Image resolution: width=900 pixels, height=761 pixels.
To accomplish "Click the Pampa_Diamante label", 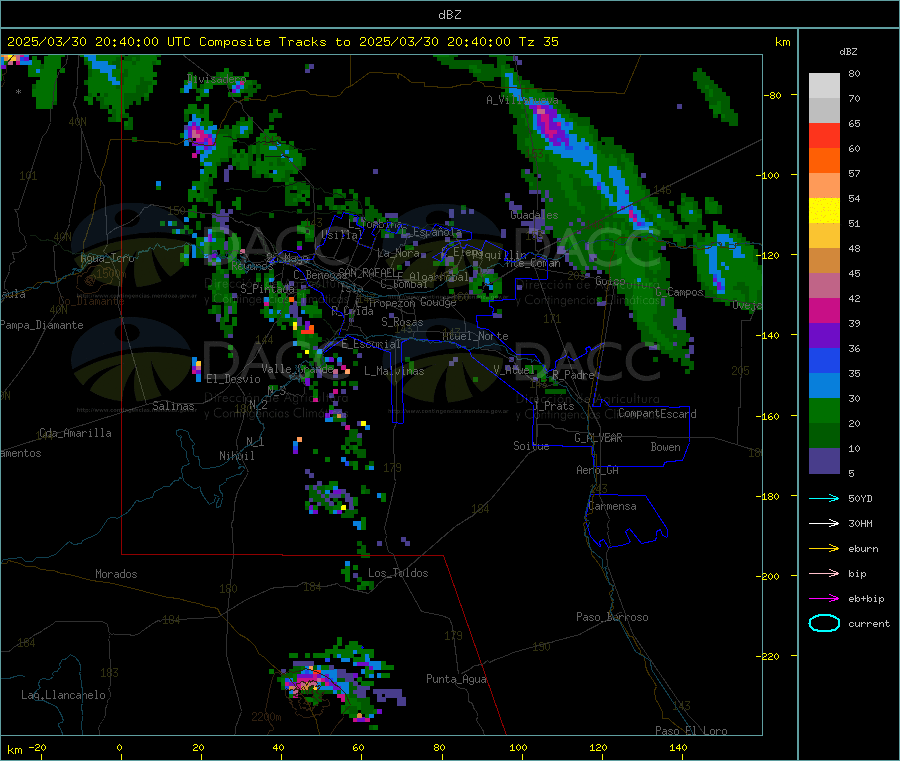I will 42,325.
